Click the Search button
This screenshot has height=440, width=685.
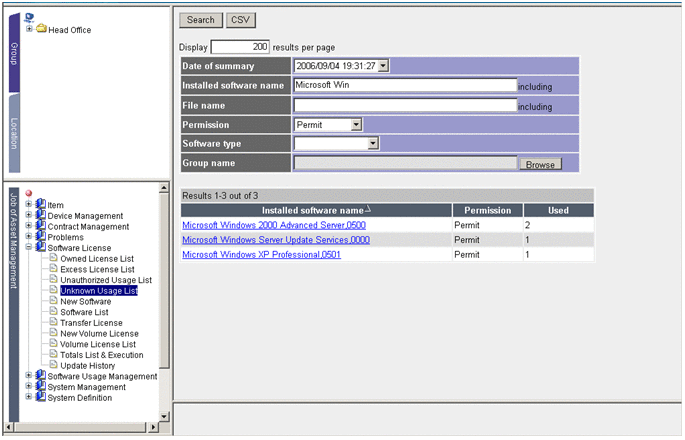200,20
